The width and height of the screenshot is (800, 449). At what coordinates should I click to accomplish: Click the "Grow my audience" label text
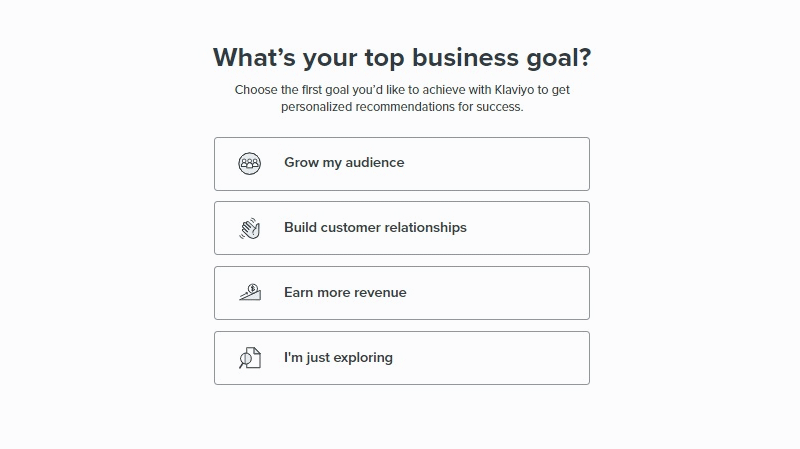[344, 163]
